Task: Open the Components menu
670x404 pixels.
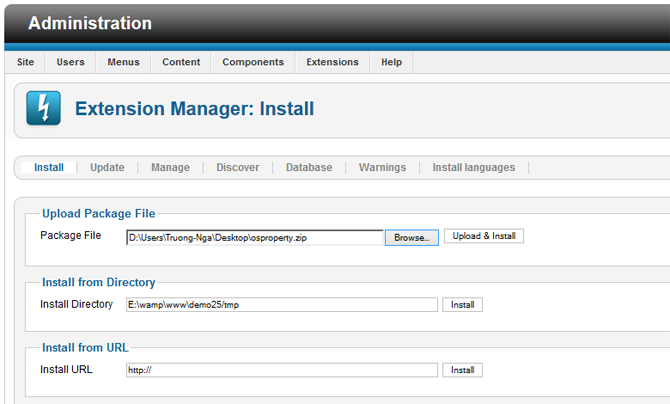Action: point(253,62)
